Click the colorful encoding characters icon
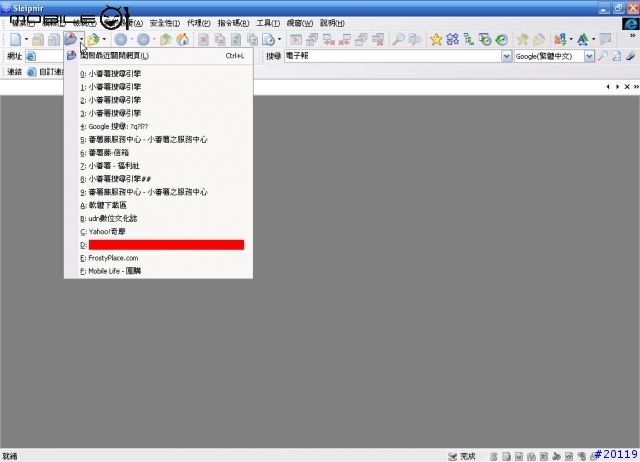The height and width of the screenshot is (462, 640). (x=560, y=40)
